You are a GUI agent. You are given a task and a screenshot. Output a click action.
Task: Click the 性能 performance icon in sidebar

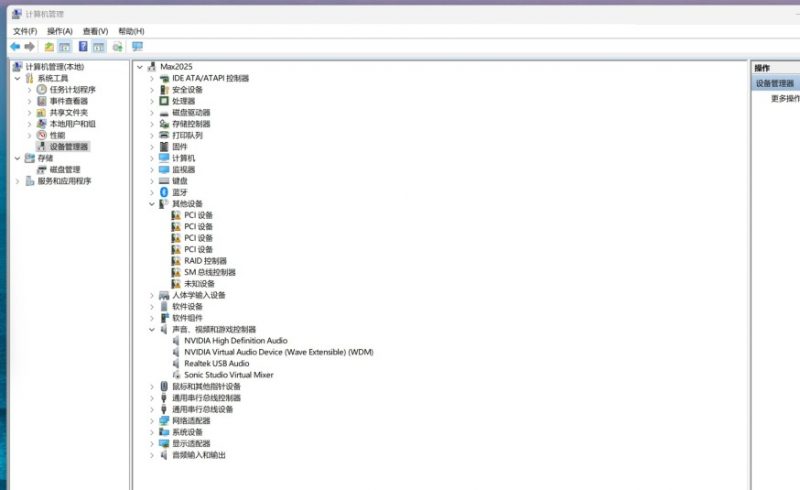click(x=42, y=135)
